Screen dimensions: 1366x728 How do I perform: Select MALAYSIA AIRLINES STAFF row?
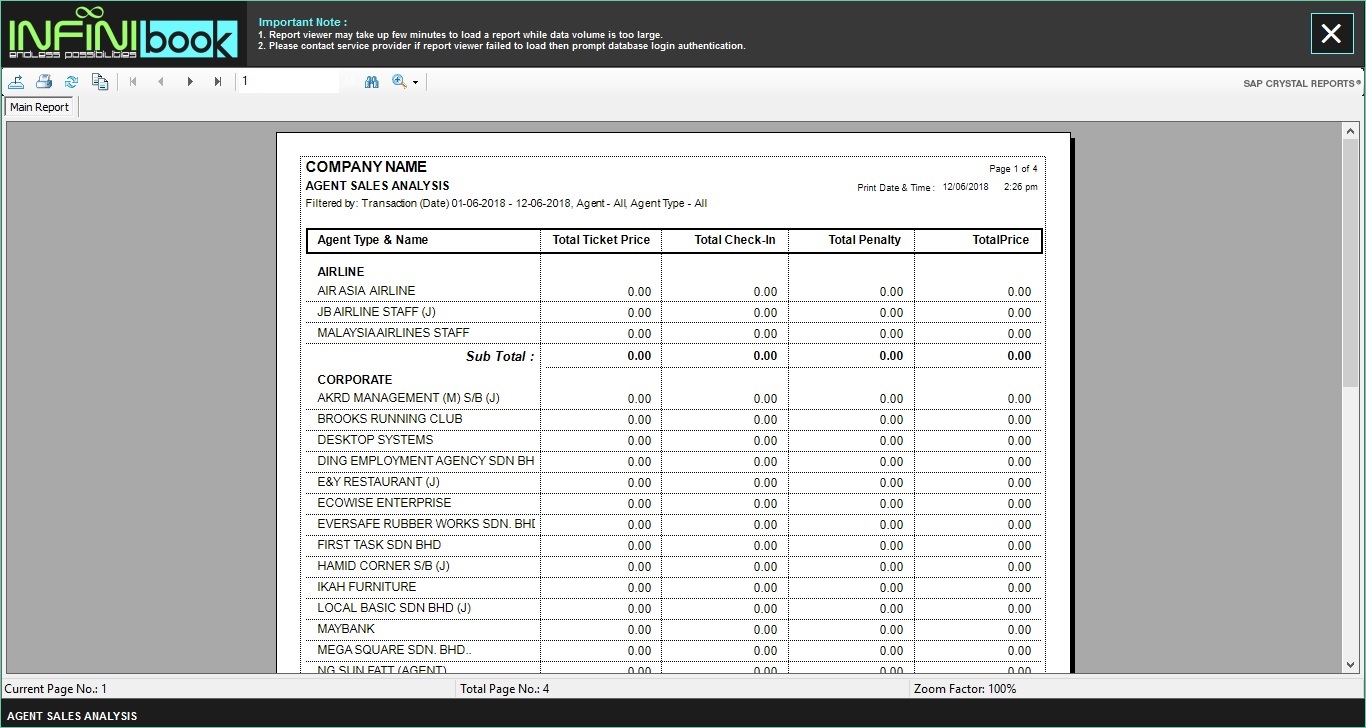point(673,333)
